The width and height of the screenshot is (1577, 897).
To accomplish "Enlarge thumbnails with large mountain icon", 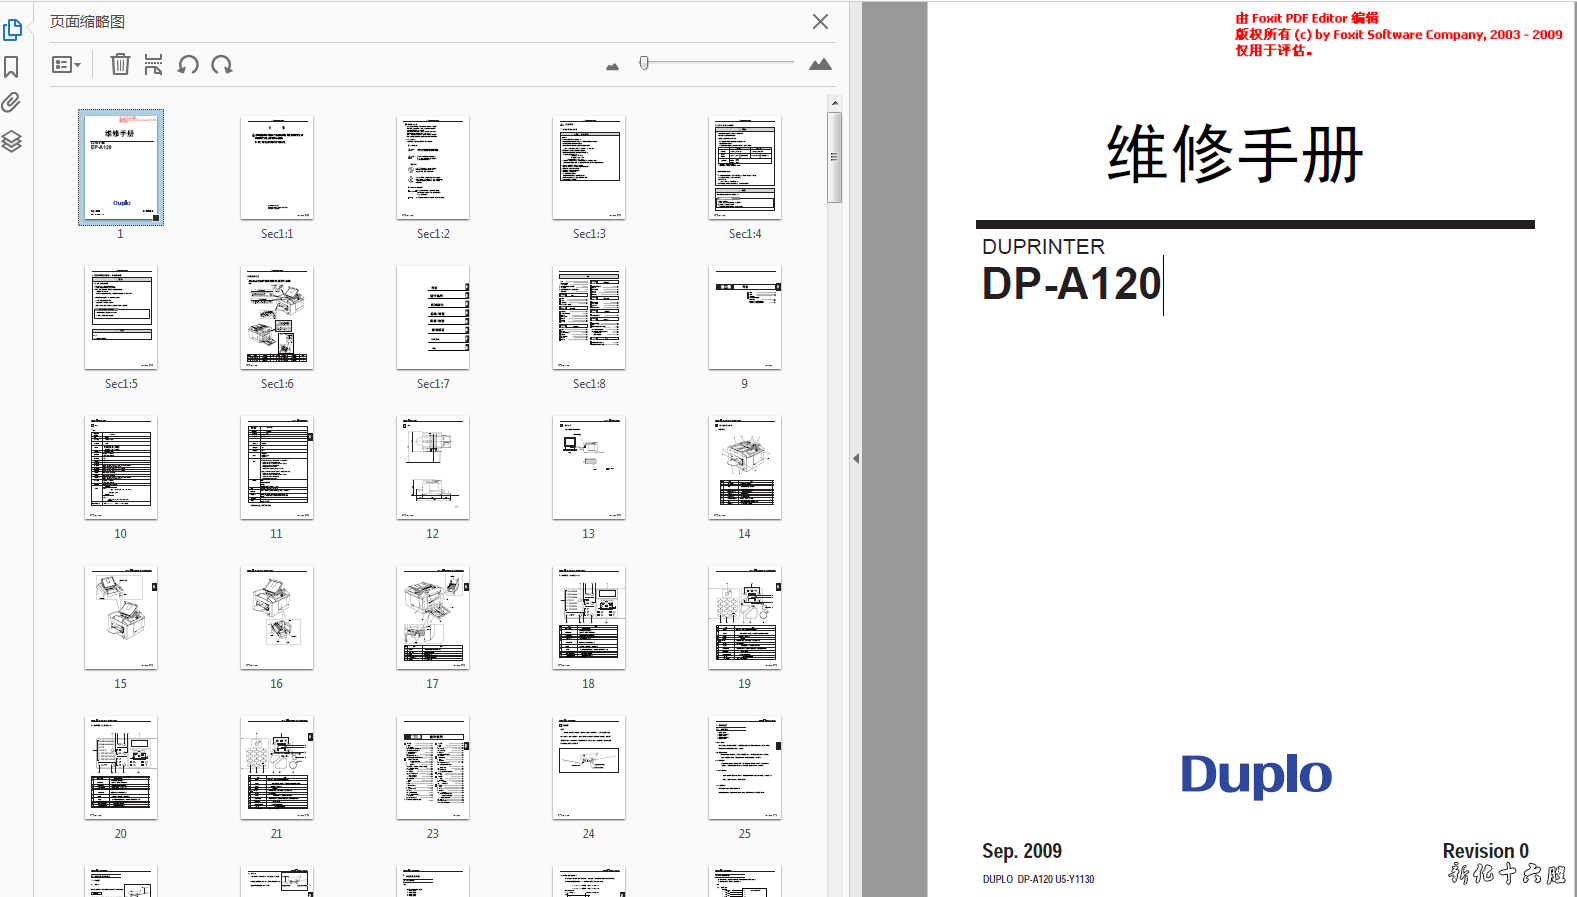I will 820,65.
